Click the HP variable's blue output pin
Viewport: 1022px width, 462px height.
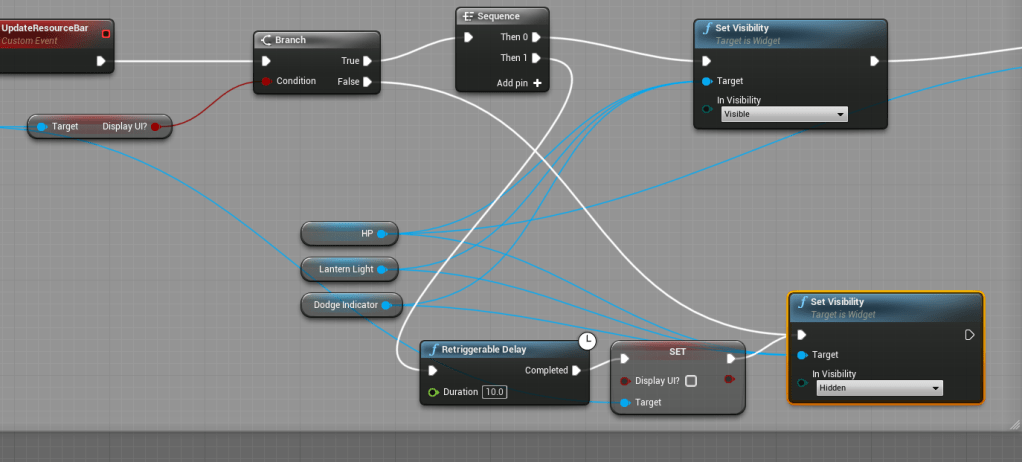tap(382, 234)
